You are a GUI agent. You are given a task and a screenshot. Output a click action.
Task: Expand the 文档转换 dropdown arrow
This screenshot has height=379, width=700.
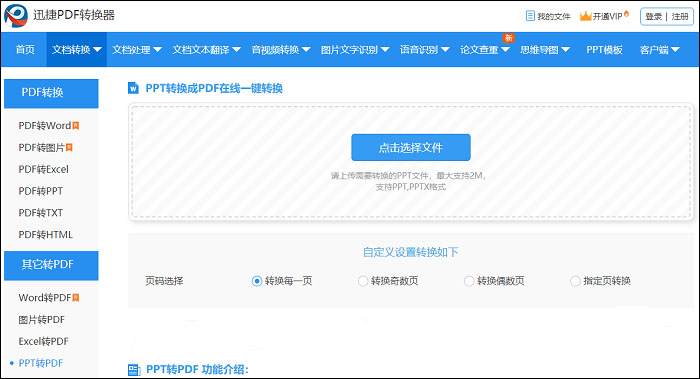pos(97,50)
